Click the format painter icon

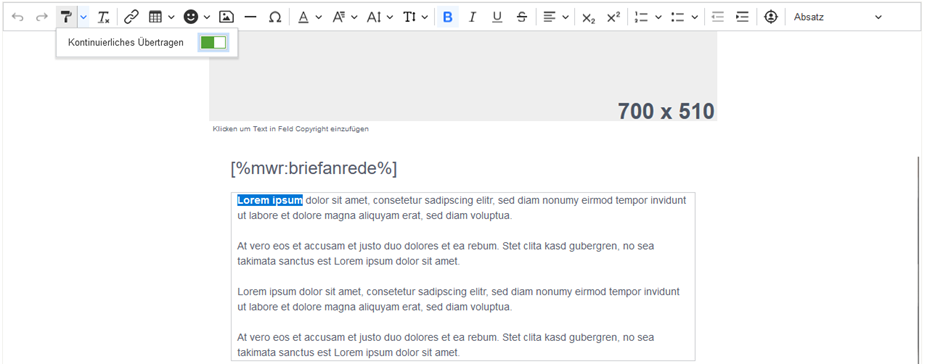click(x=66, y=17)
